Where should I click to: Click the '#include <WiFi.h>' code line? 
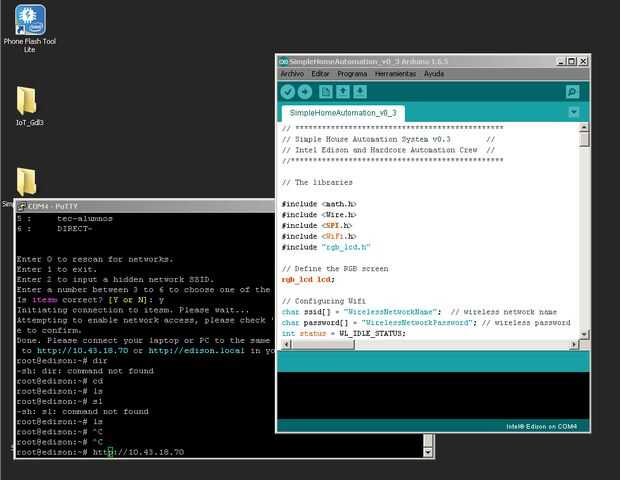coord(319,236)
